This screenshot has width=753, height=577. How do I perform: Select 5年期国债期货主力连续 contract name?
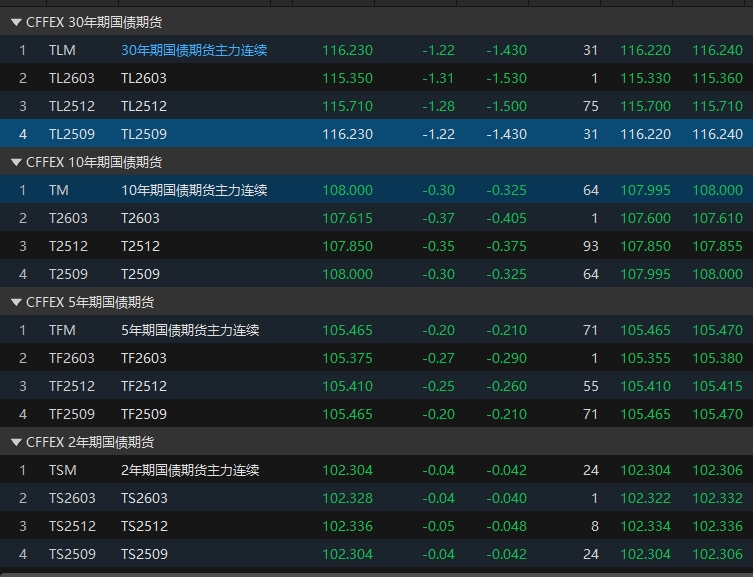190,330
